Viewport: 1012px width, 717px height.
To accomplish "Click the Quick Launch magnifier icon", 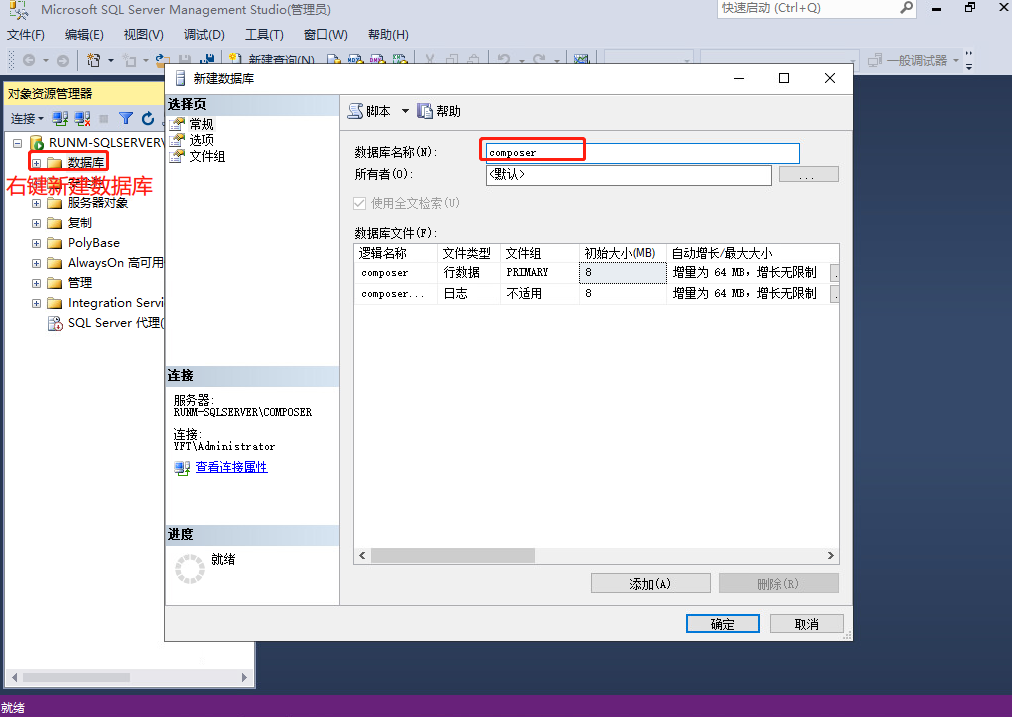I will [x=906, y=8].
